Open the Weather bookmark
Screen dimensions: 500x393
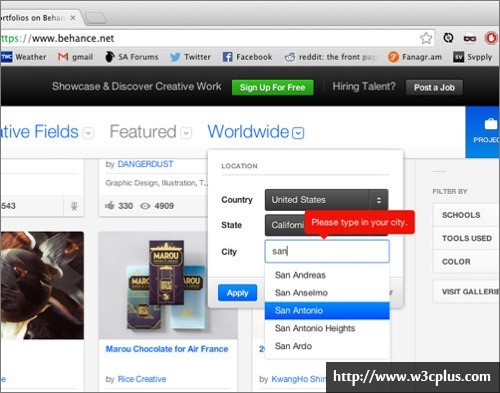click(23, 57)
